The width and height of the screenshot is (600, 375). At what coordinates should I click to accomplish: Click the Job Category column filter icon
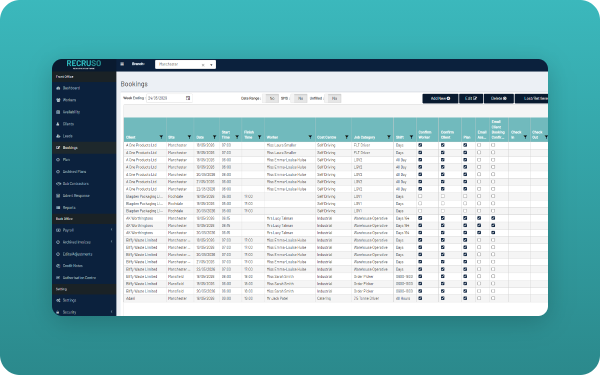point(389,137)
